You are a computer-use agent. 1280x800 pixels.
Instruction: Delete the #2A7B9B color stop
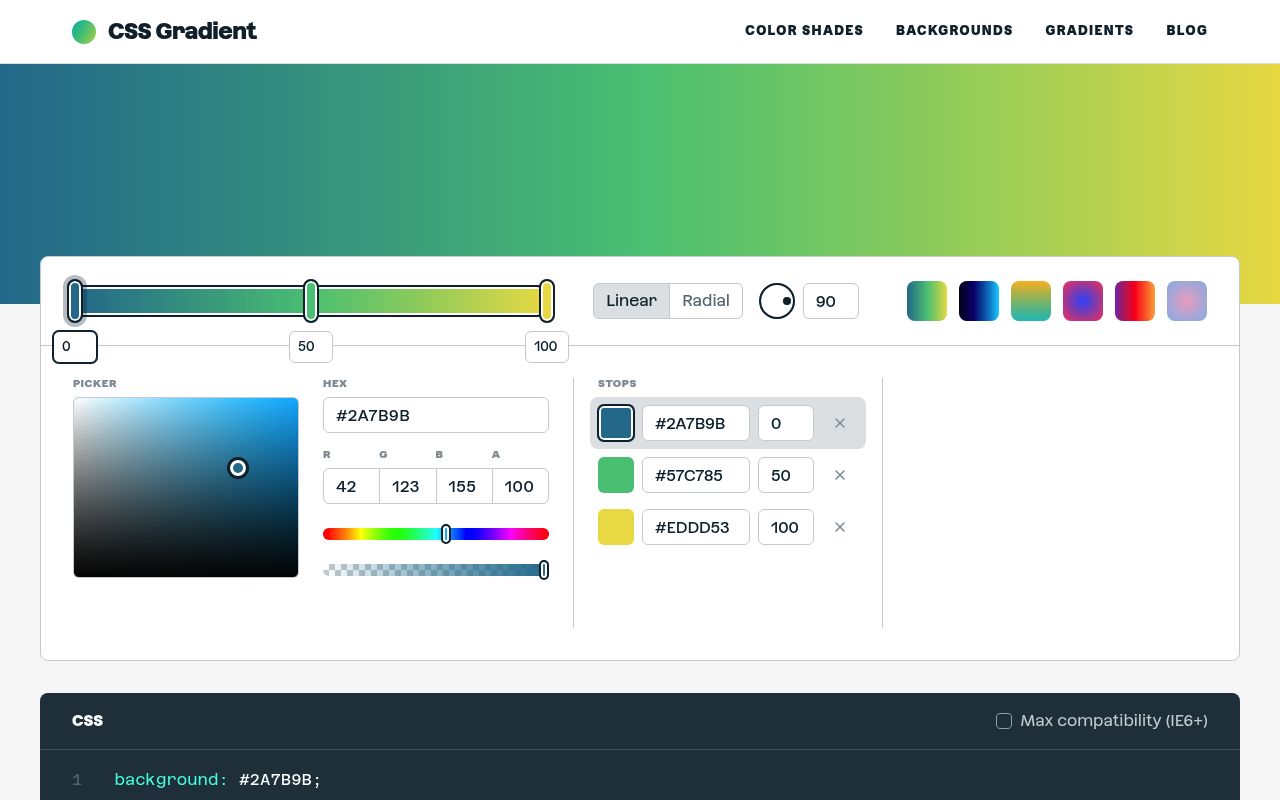tap(840, 423)
